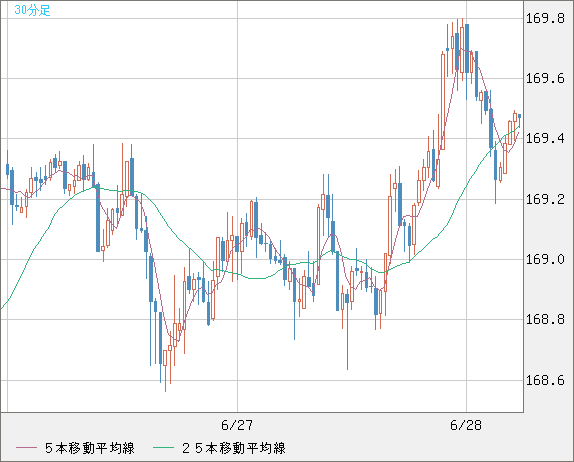Select the 169.4 price axis label
This screenshot has width=574, height=462.
coord(545,138)
